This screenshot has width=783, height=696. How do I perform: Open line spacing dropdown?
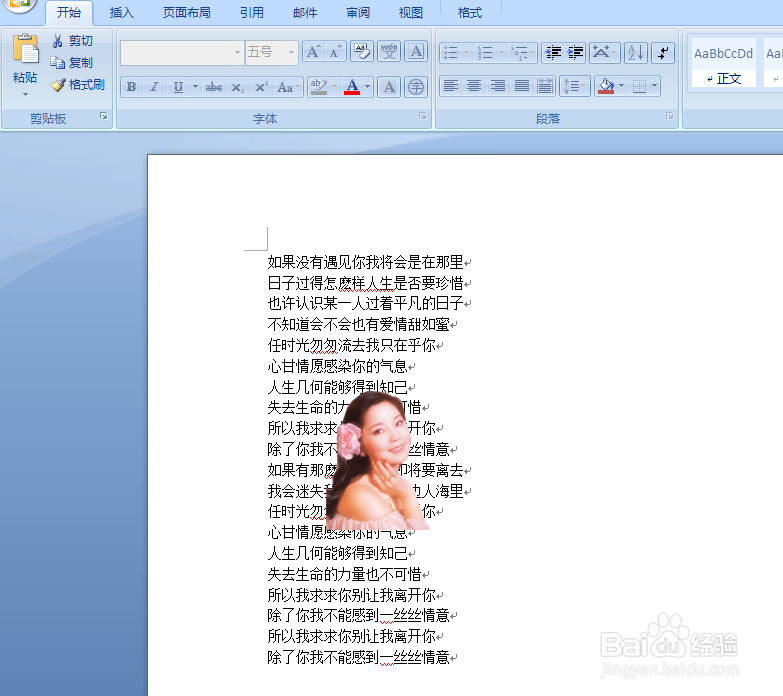click(574, 86)
